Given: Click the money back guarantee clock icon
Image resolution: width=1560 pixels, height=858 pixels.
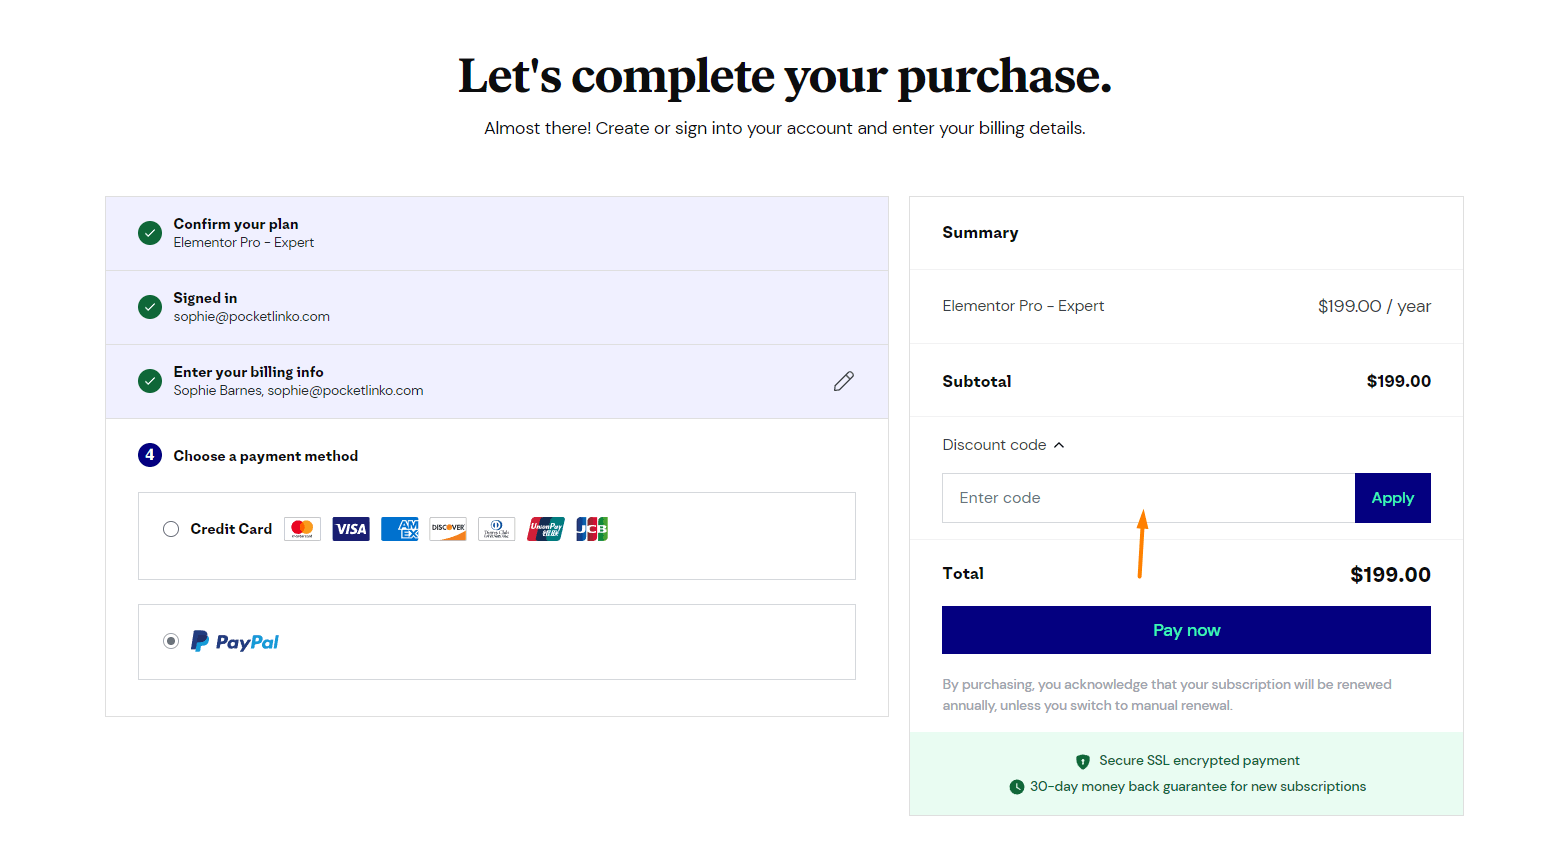Looking at the screenshot, I should pyautogui.click(x=1017, y=787).
